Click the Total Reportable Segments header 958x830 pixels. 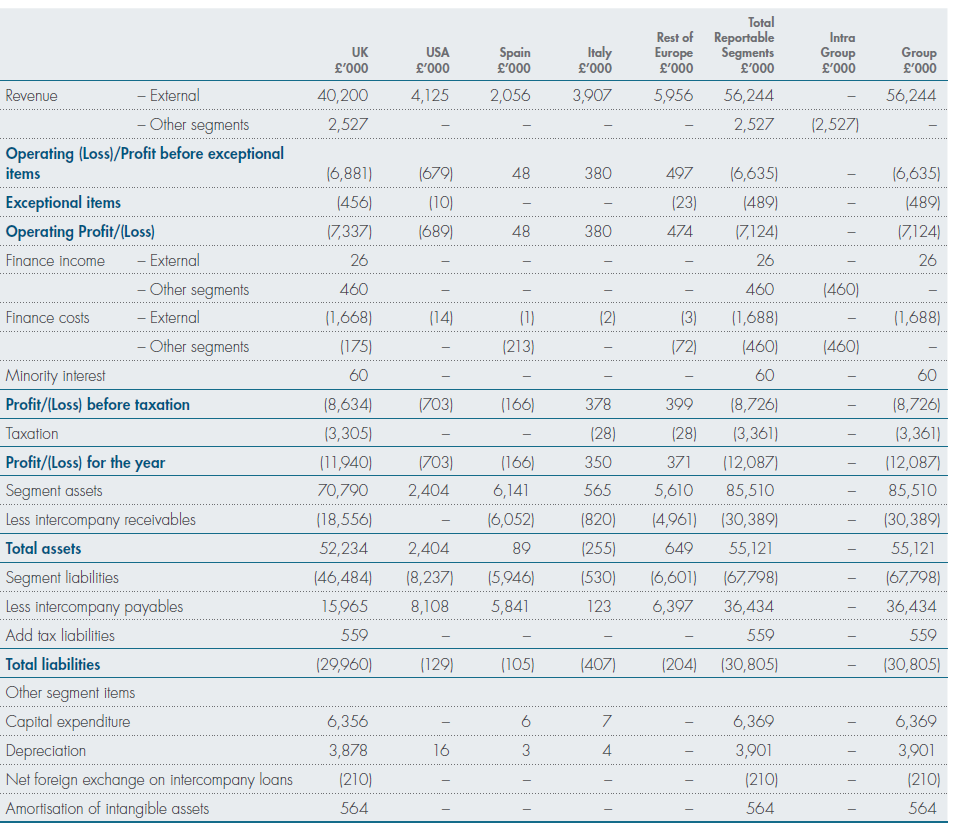744,46
